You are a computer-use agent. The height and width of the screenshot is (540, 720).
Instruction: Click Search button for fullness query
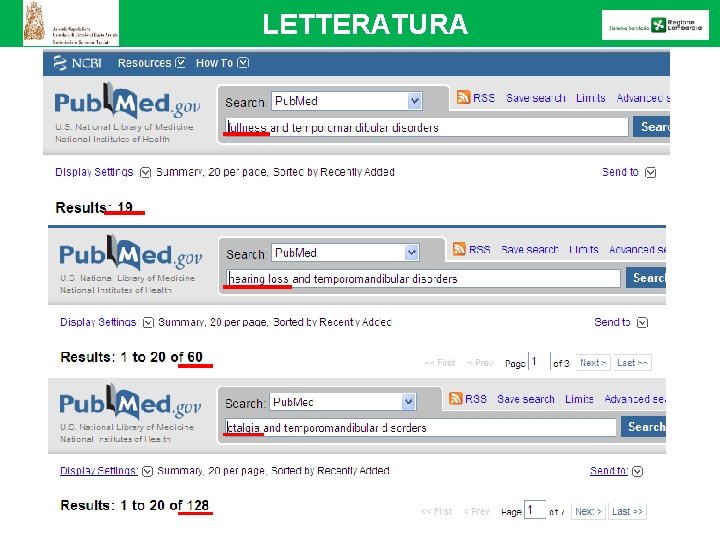click(651, 126)
